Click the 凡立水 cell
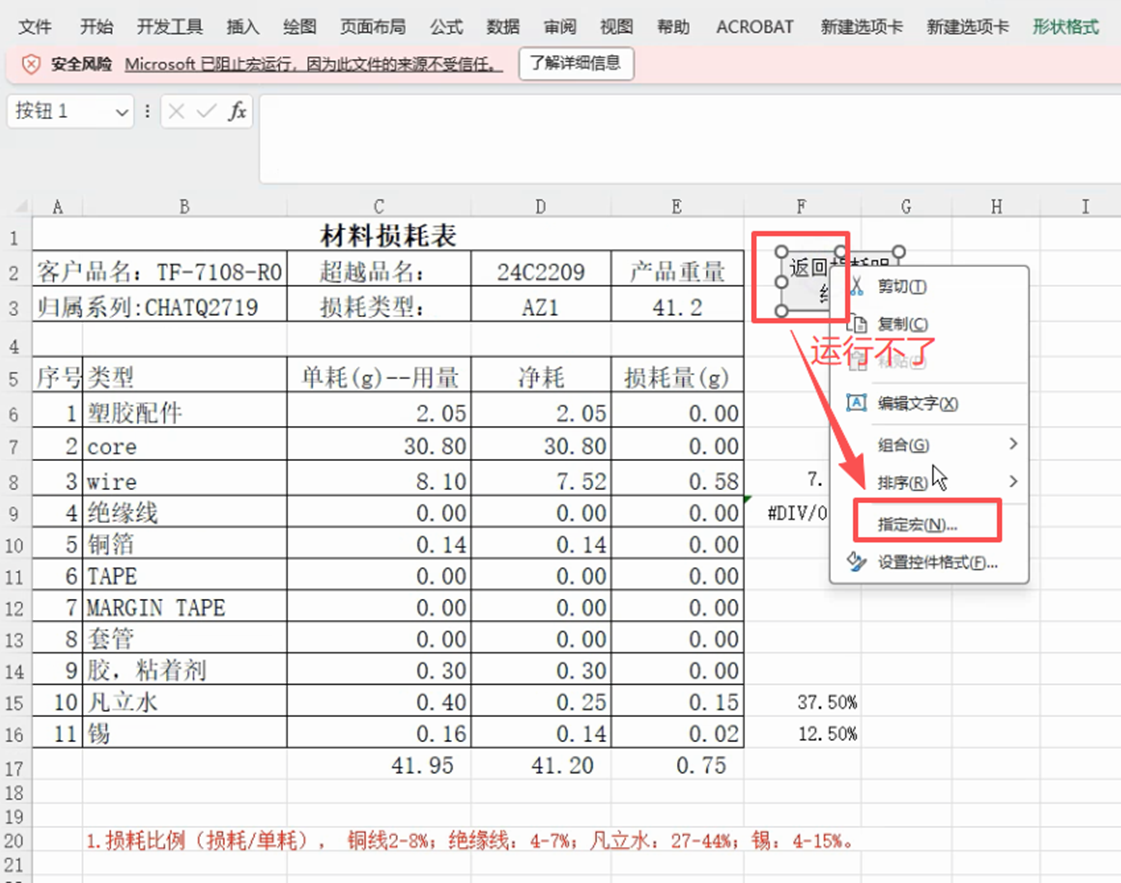The width and height of the screenshot is (1121, 883). (184, 702)
